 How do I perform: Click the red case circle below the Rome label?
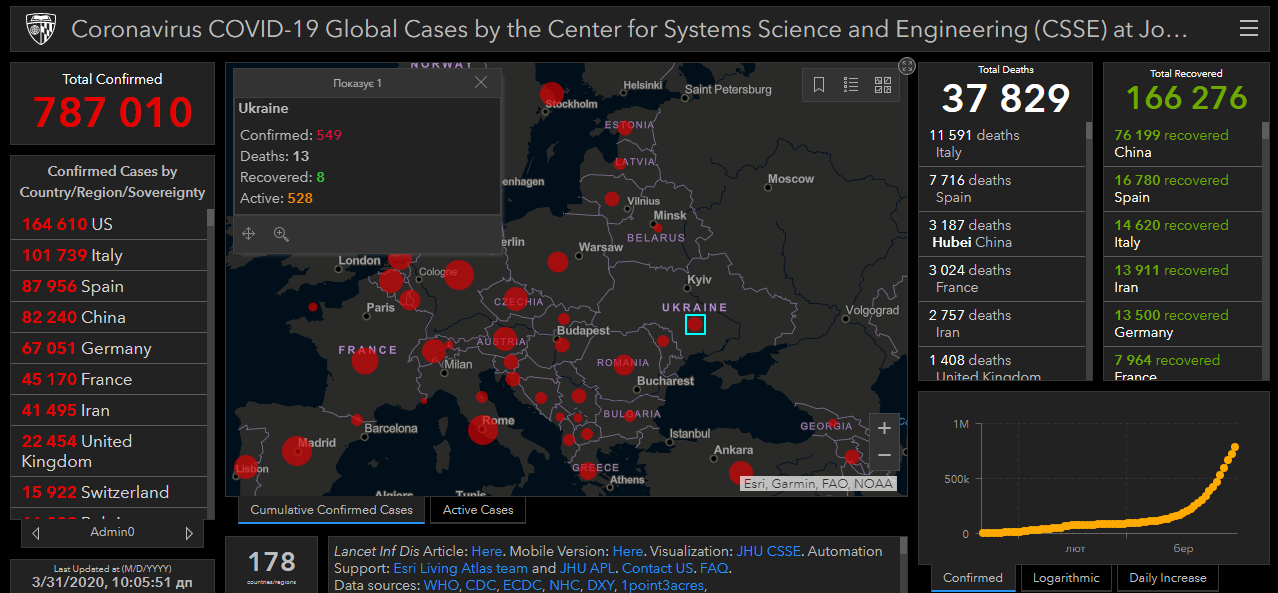pyautogui.click(x=483, y=431)
